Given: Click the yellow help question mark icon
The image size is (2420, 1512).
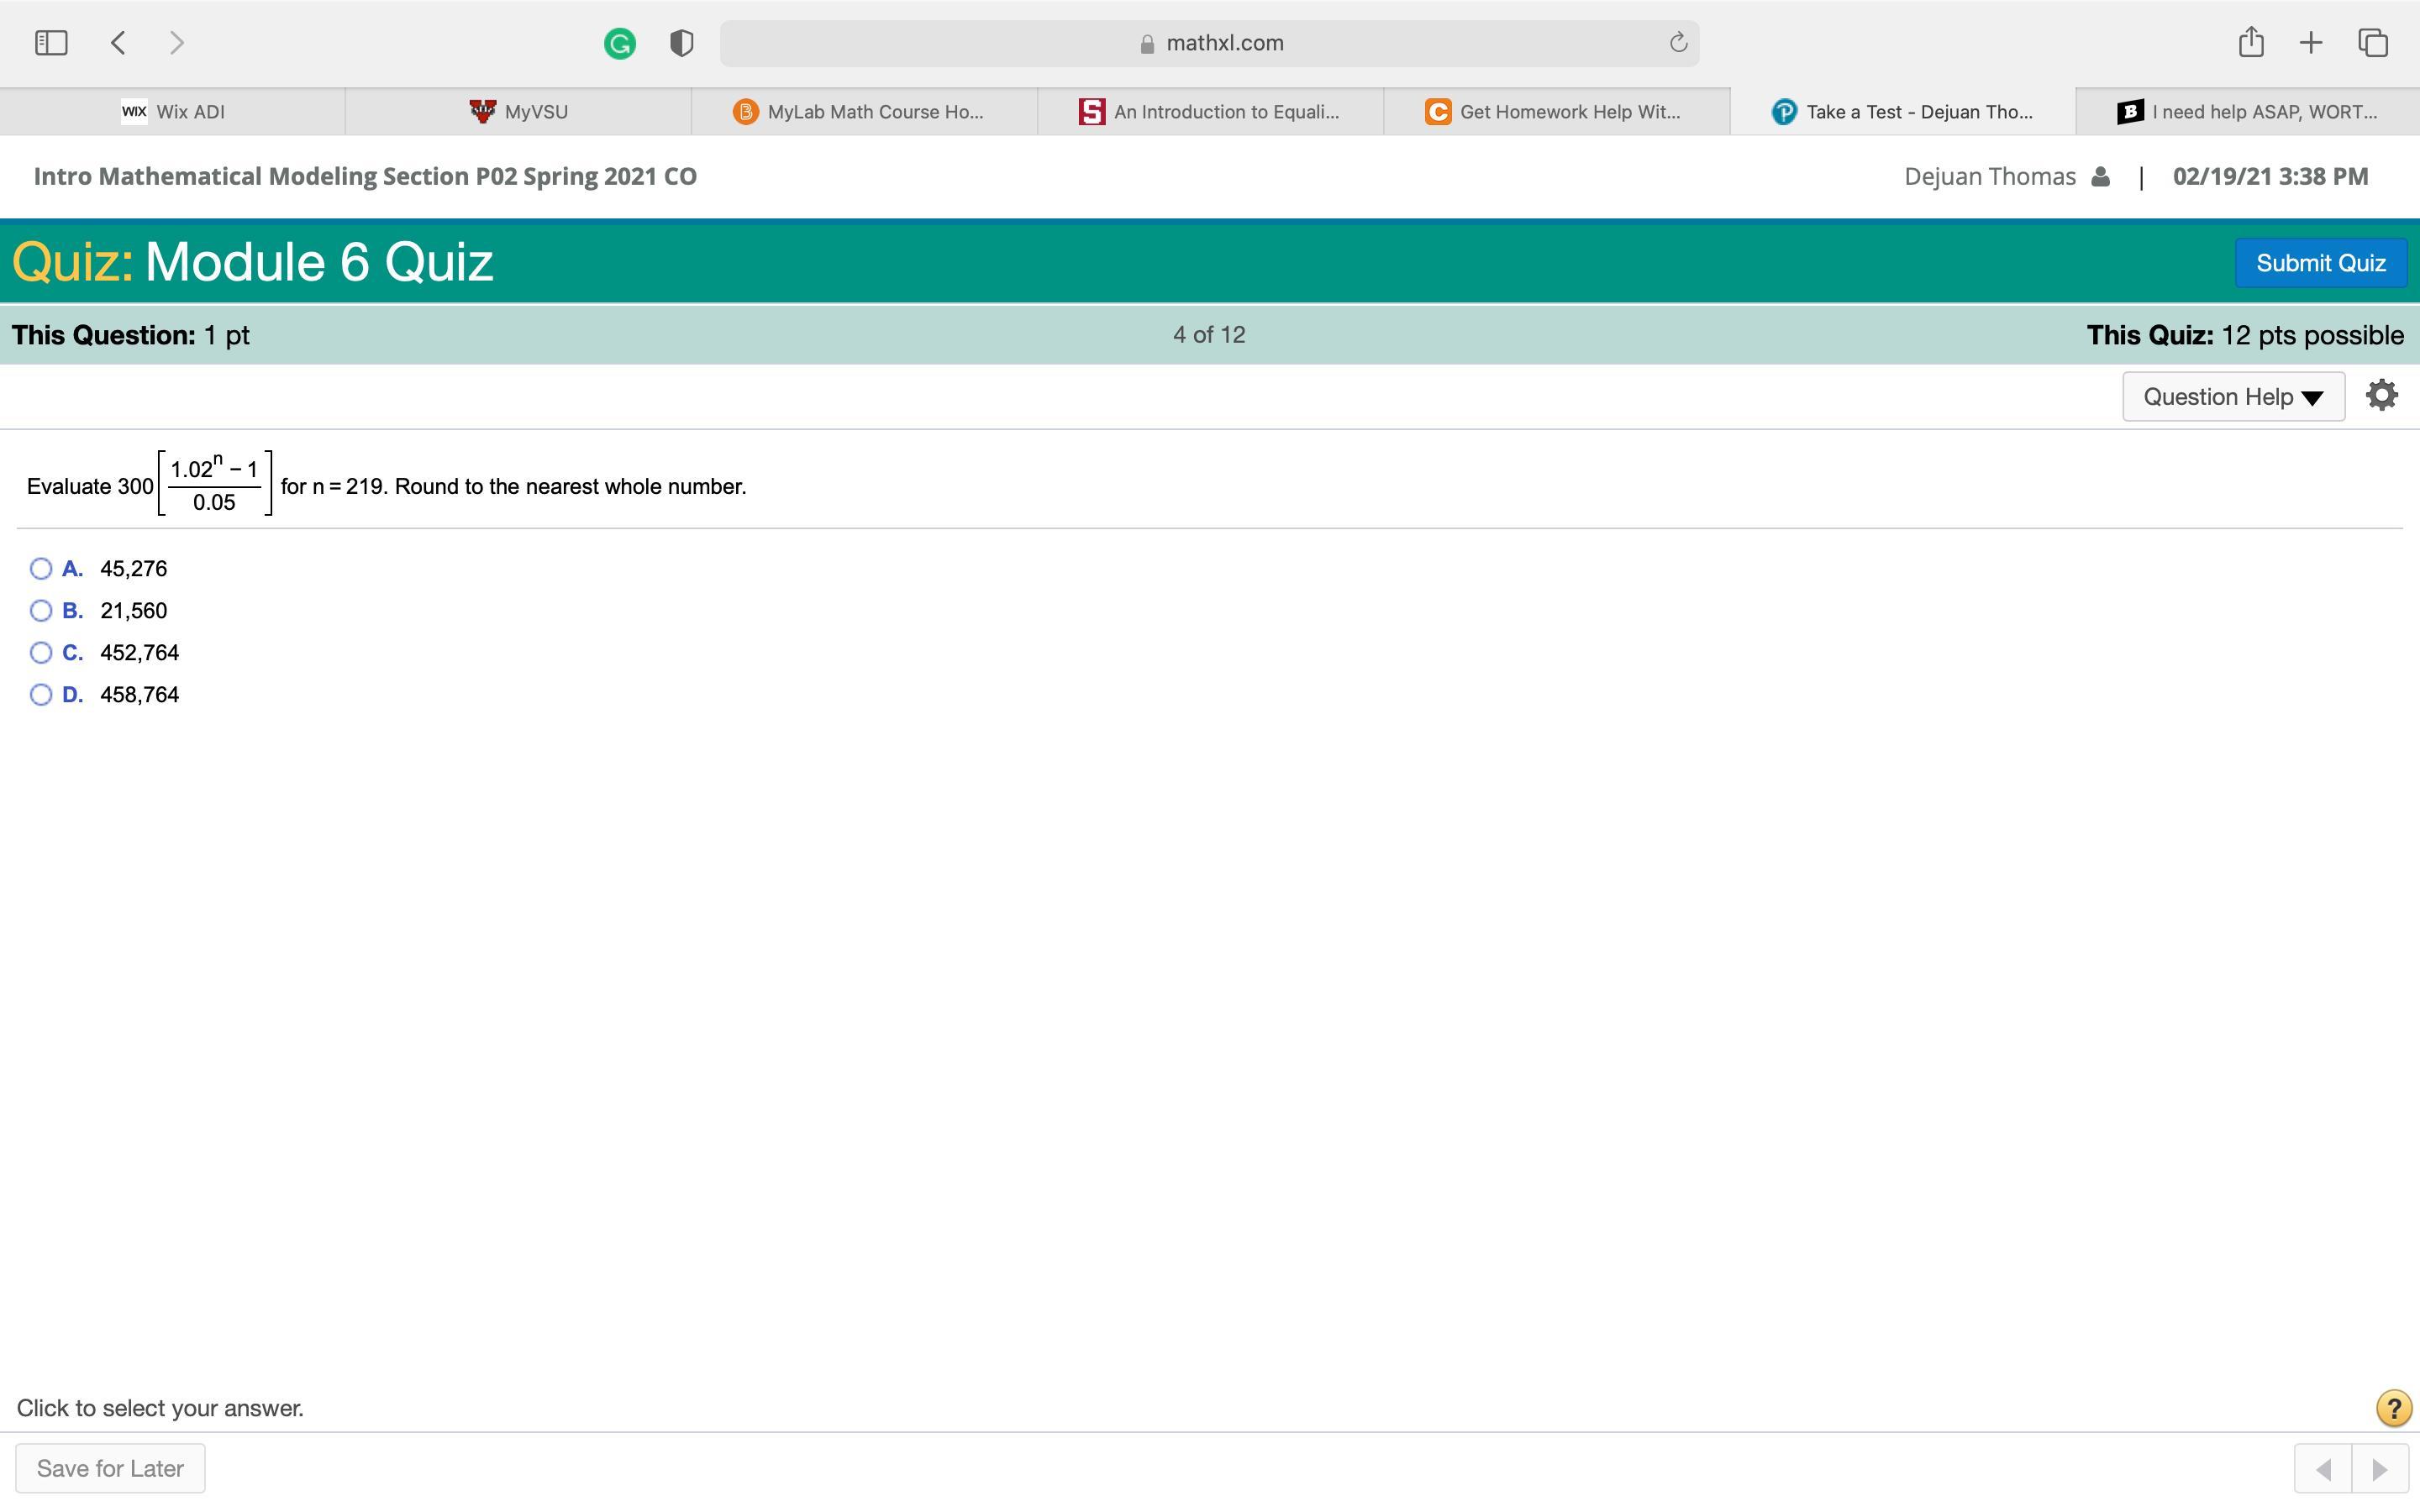Looking at the screenshot, I should click(2393, 1409).
